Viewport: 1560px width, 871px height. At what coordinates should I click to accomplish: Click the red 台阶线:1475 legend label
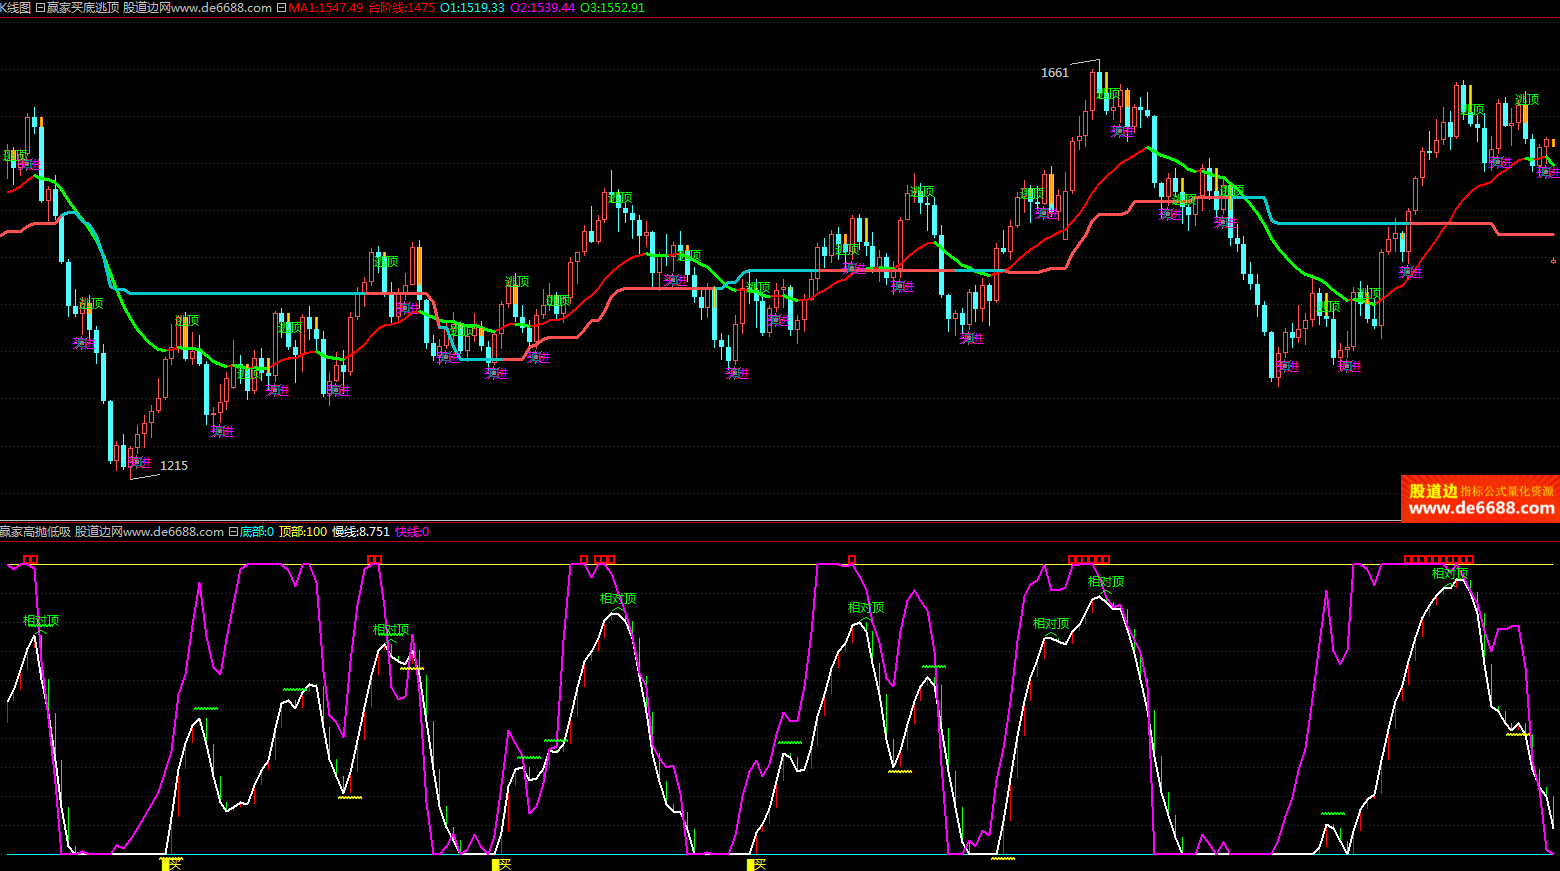point(401,8)
